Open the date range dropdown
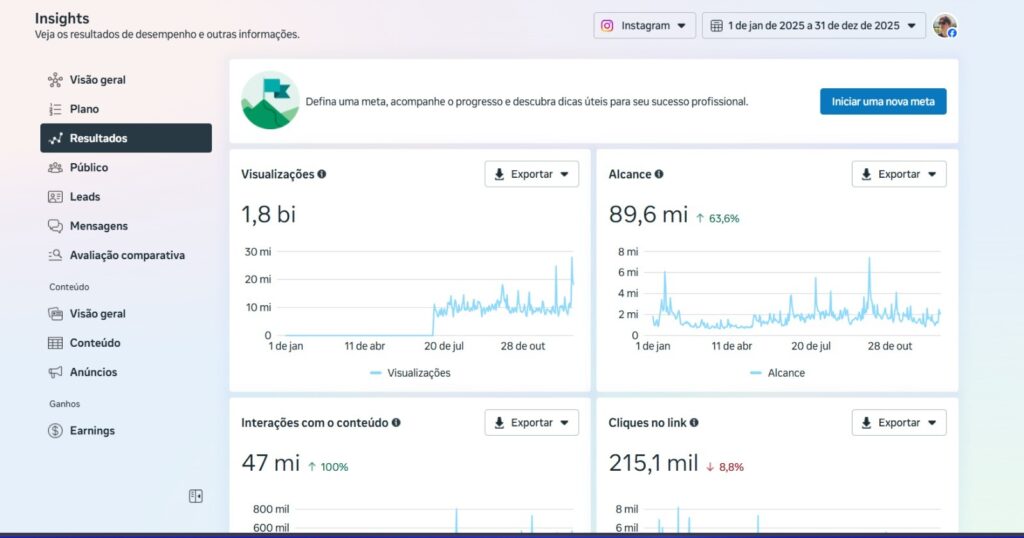 tap(814, 26)
